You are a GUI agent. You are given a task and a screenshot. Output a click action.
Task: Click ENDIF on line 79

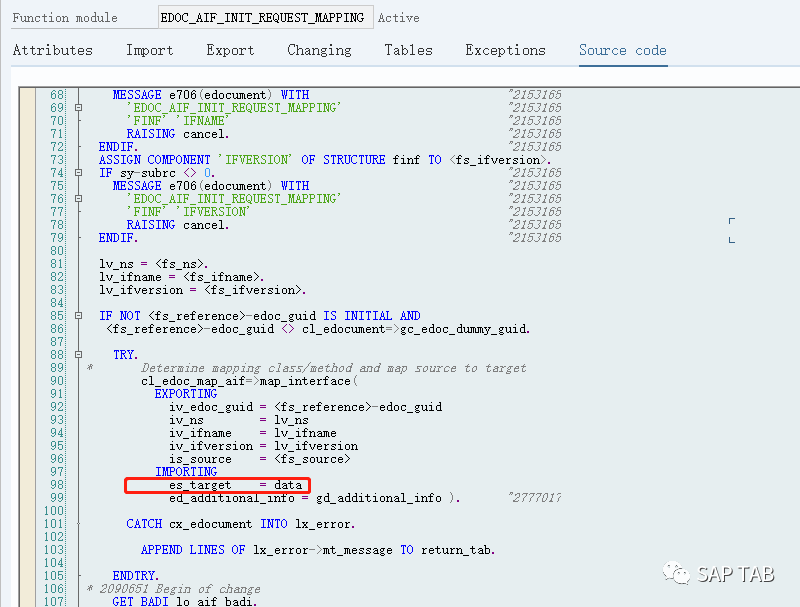[x=118, y=238]
